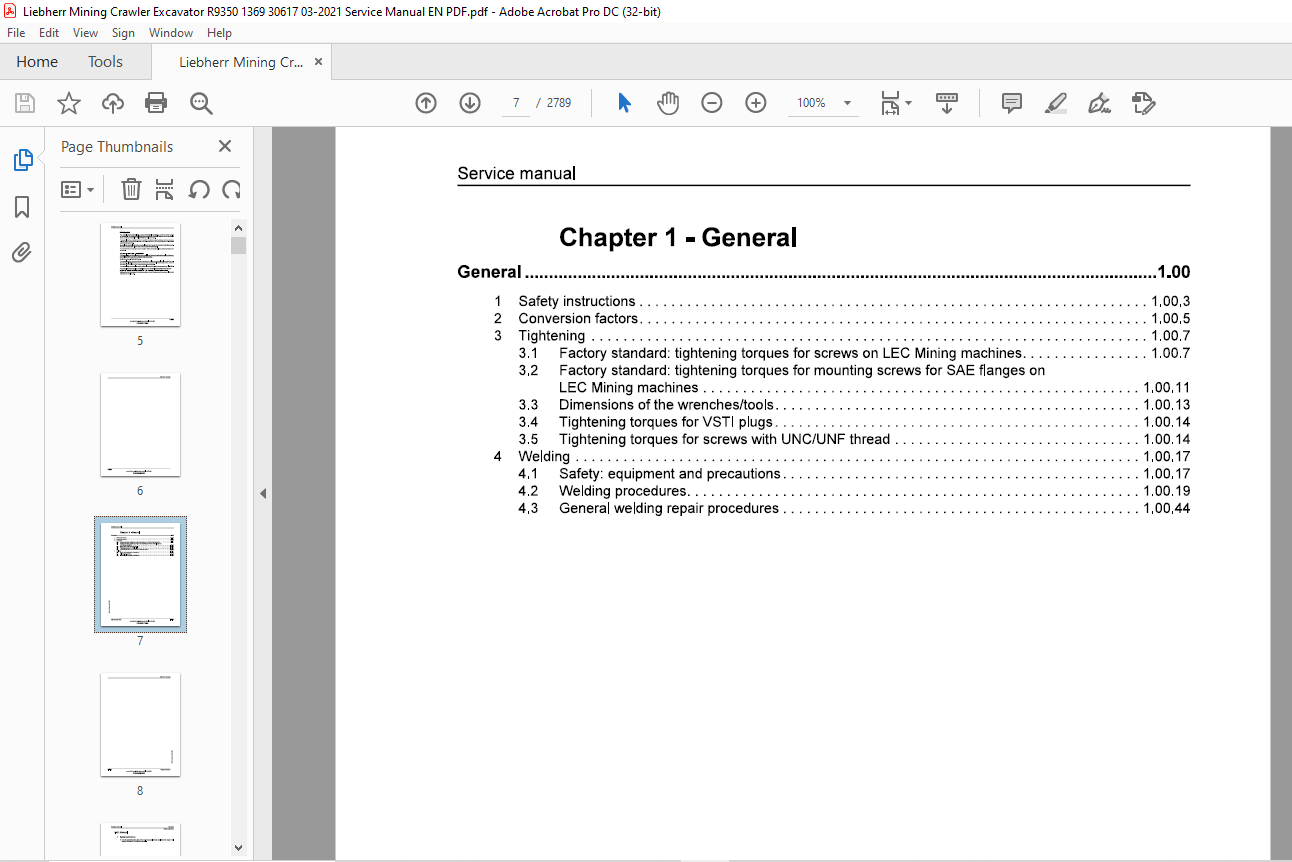Select page 5 thumbnail

(140, 275)
